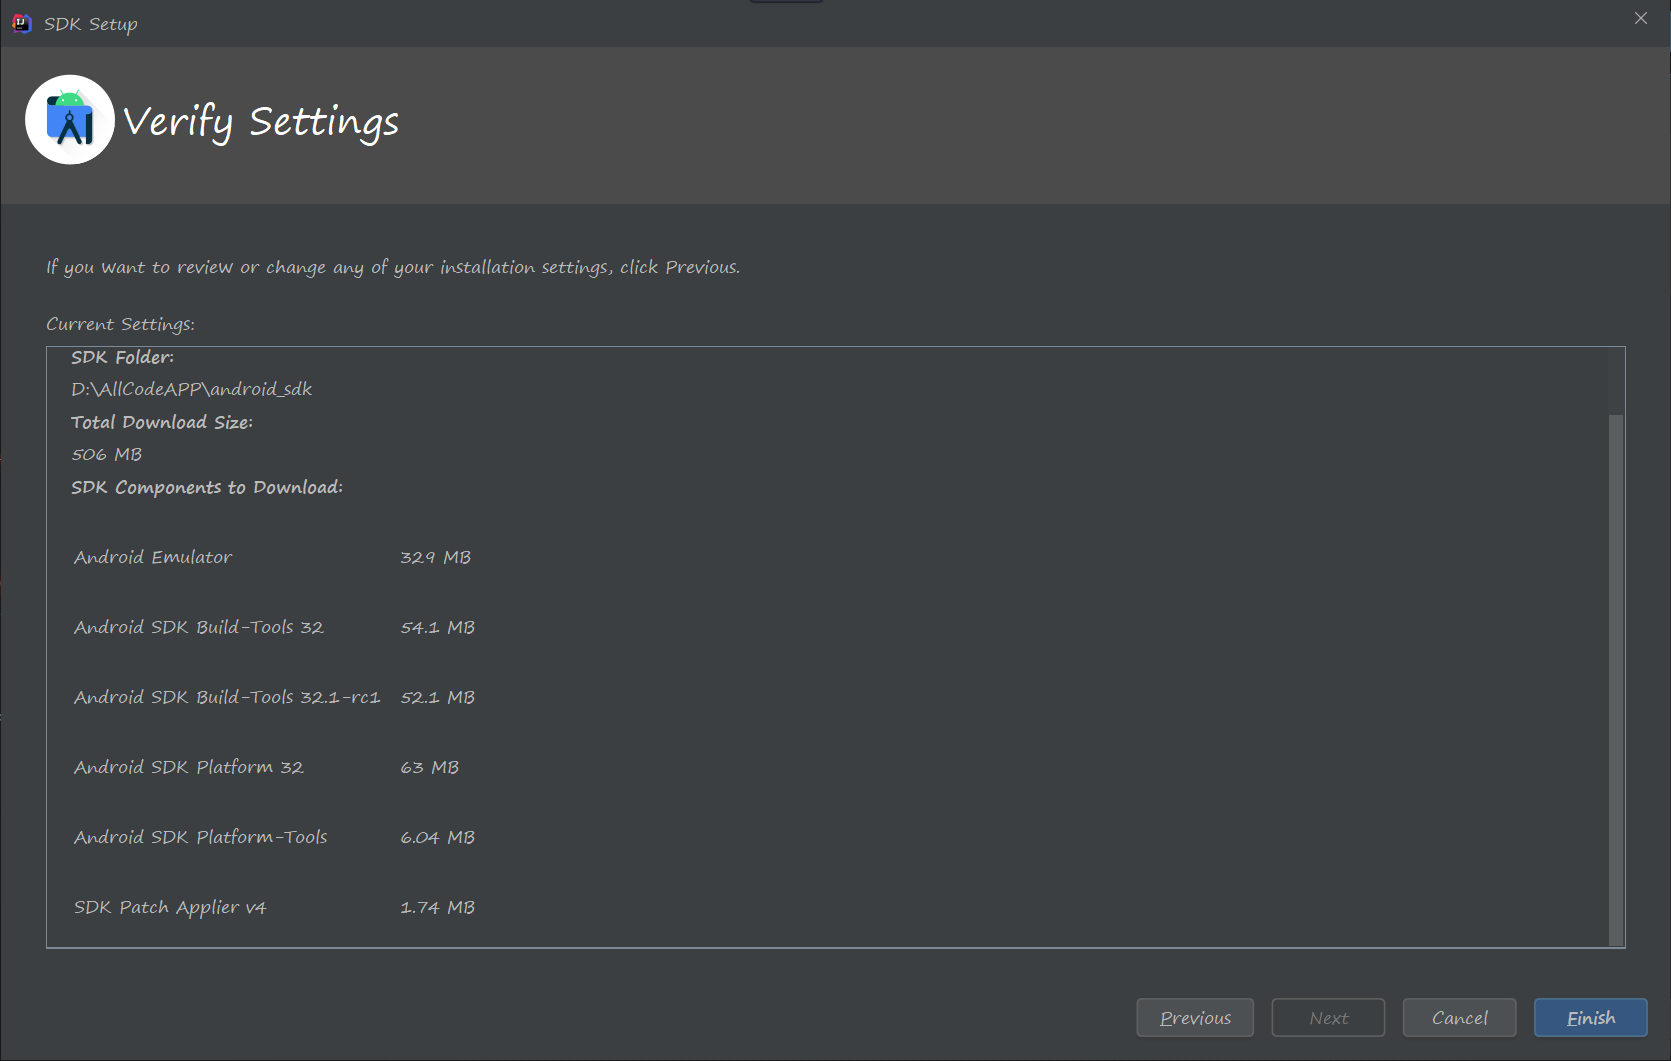Click the settings list vertical scrollbar
Viewport: 1671px width, 1061px height.
[1616, 679]
